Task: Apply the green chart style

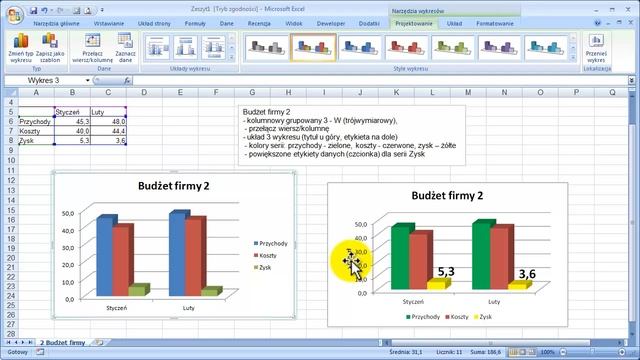Action: 453,48
